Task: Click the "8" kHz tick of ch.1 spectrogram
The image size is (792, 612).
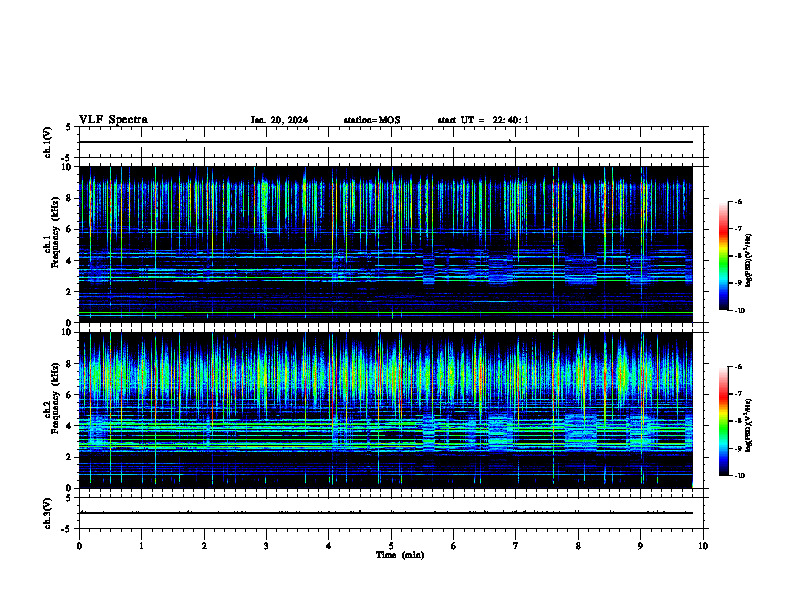Action: [x=70, y=198]
